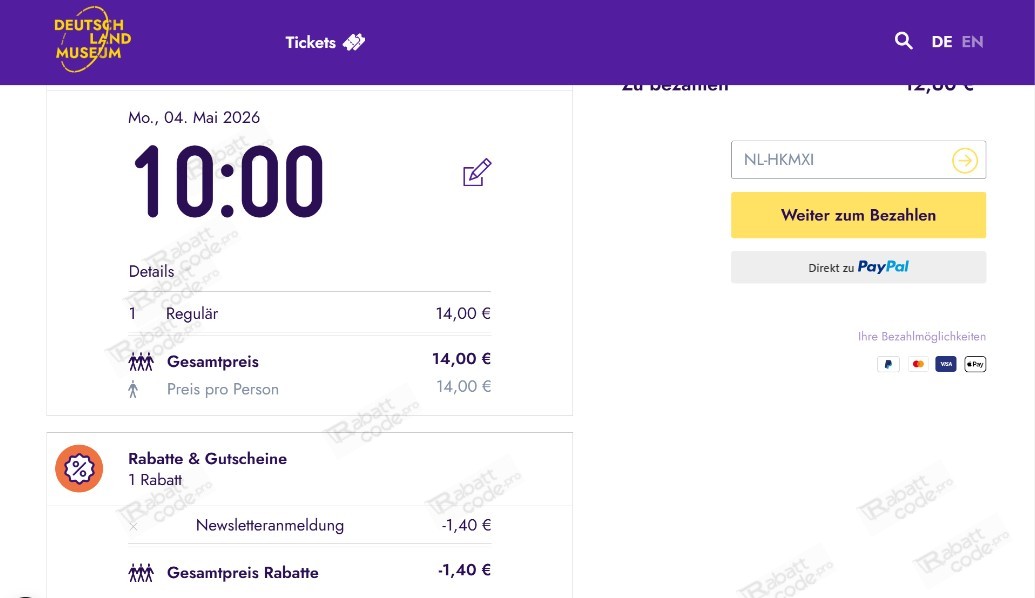Click the ticket icon next to Tickets
The height and width of the screenshot is (598, 1035).
click(x=354, y=42)
